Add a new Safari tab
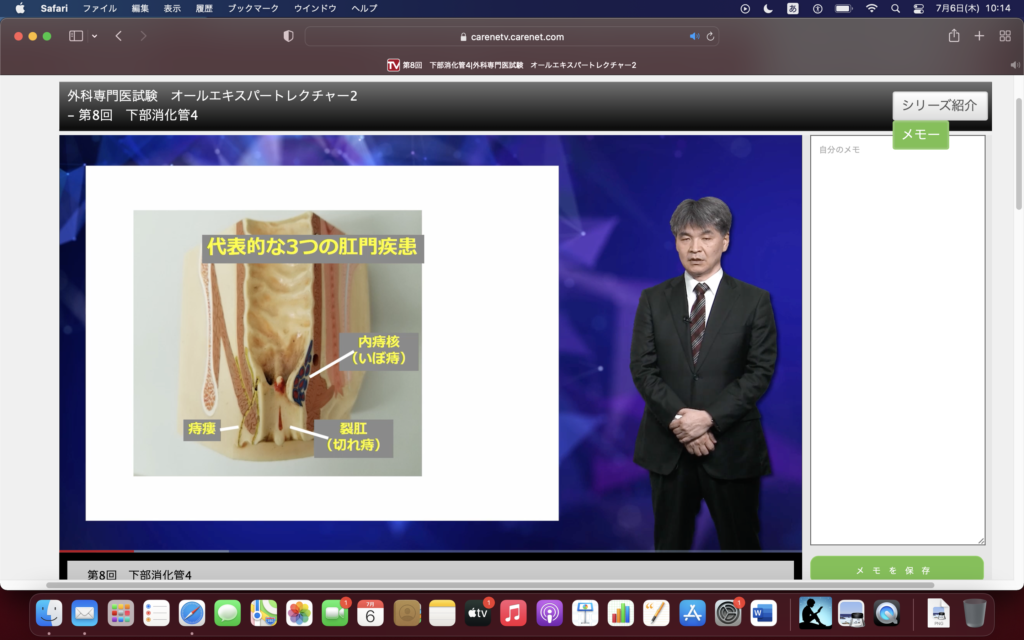The image size is (1024, 640). coord(979,36)
